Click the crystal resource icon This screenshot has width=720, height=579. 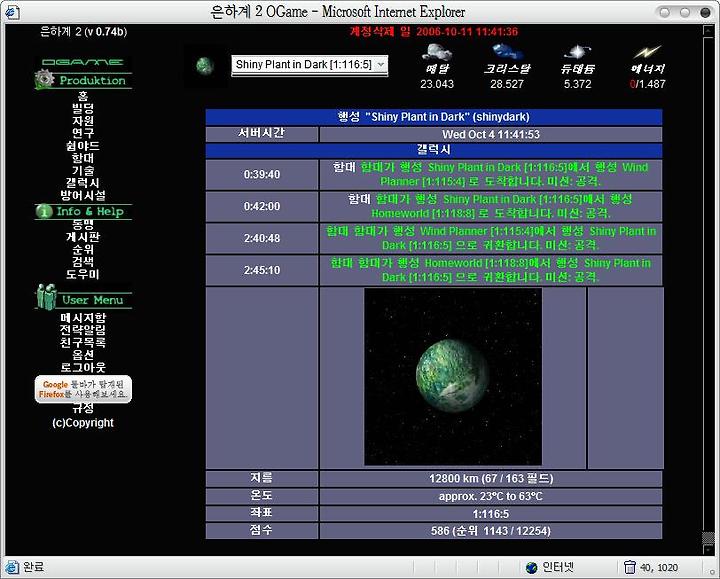pyautogui.click(x=507, y=51)
